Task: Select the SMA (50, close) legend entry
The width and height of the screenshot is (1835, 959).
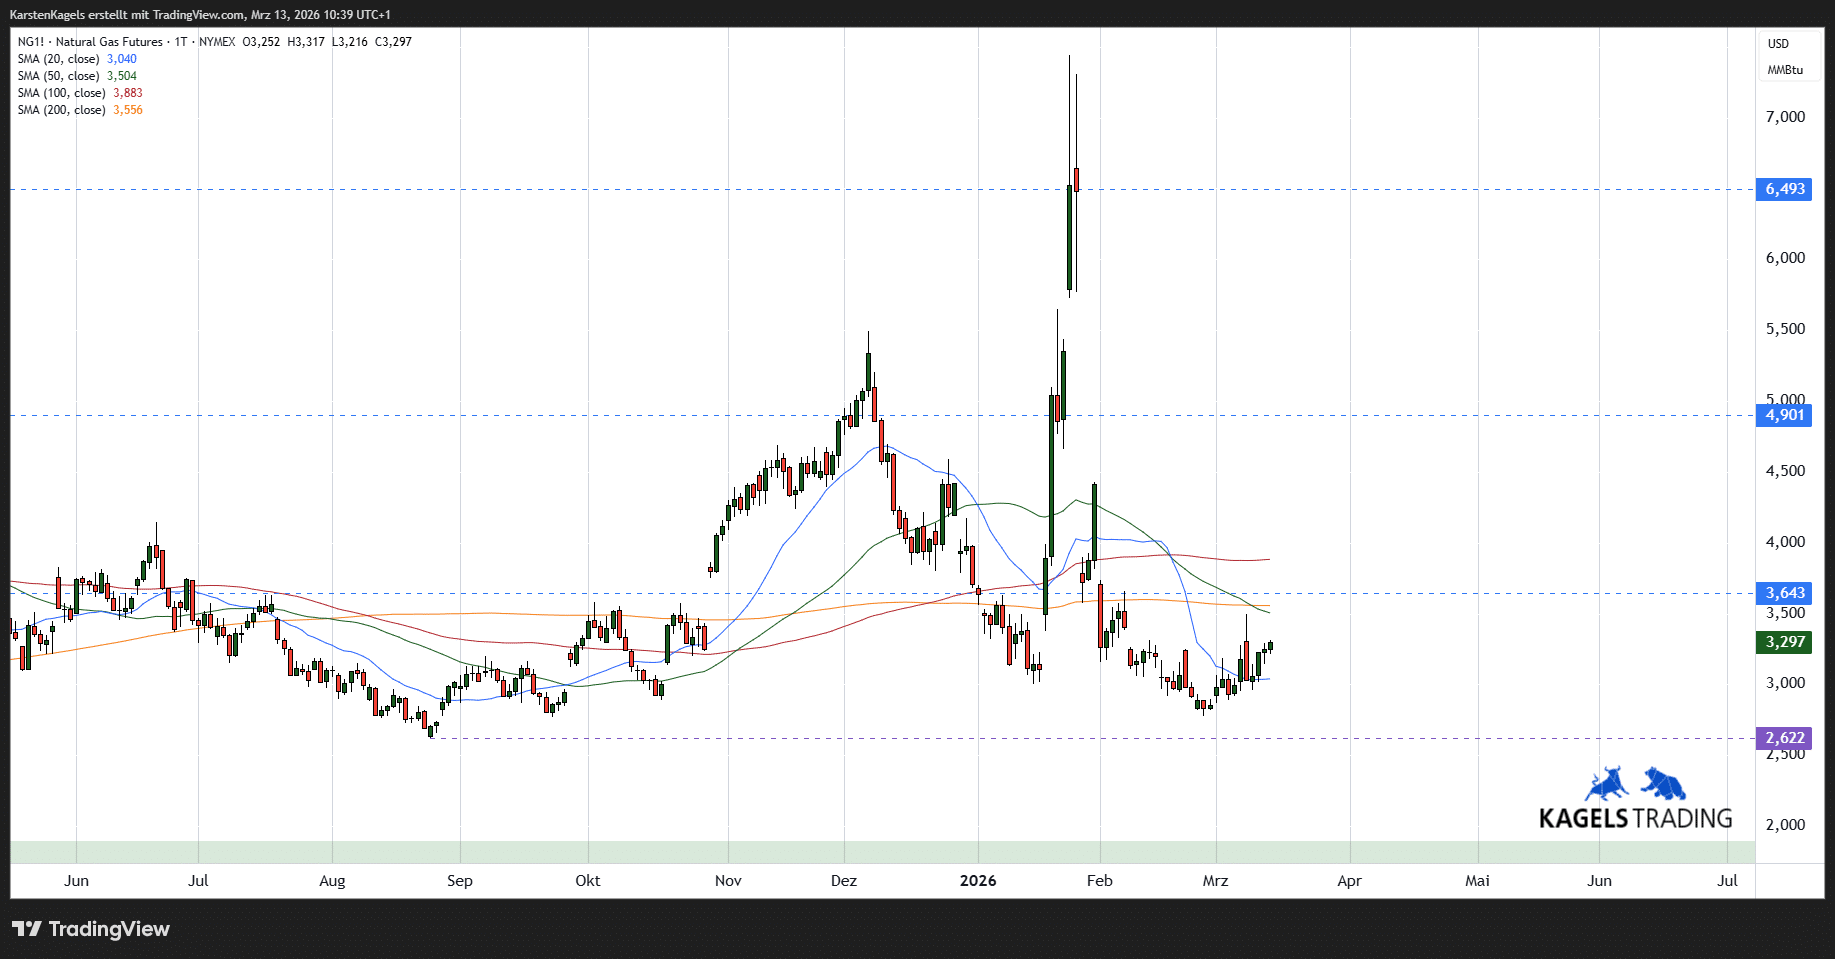Action: click(58, 76)
